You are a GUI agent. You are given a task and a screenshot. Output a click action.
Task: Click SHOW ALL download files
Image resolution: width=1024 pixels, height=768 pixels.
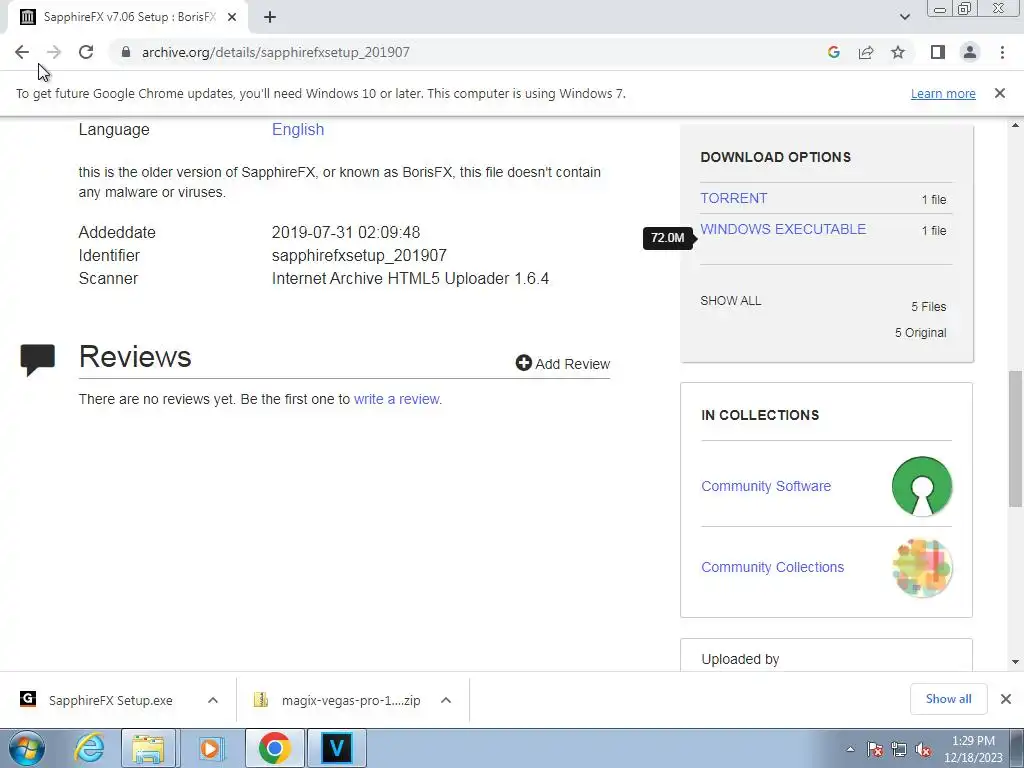730,301
